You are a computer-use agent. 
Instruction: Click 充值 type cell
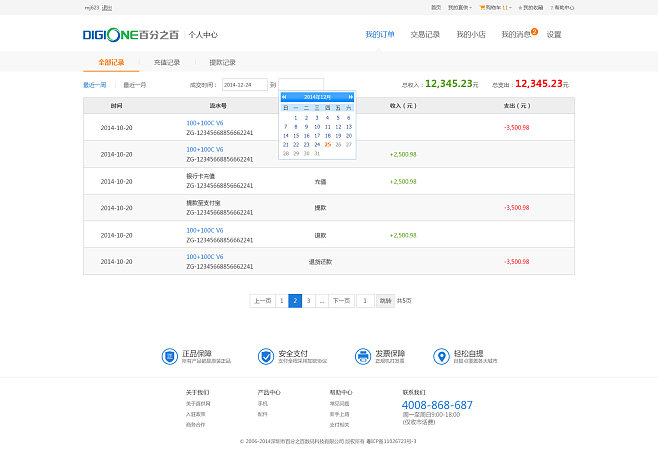coord(320,182)
